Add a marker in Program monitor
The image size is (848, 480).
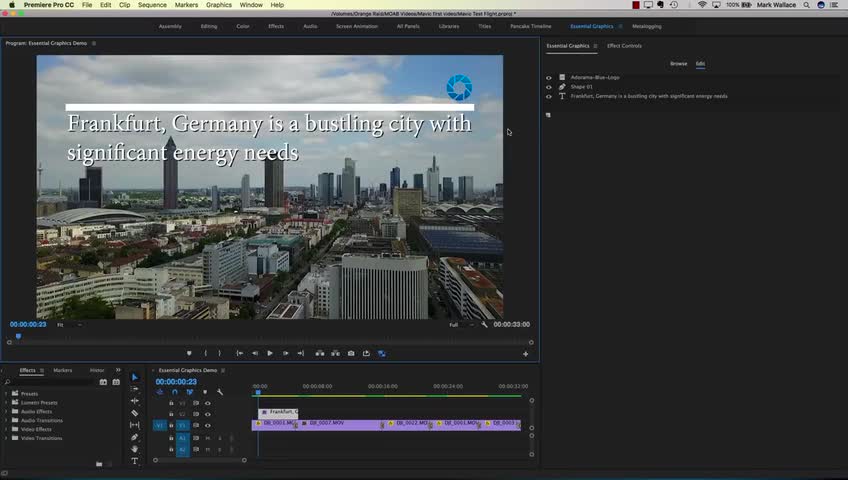(189, 353)
